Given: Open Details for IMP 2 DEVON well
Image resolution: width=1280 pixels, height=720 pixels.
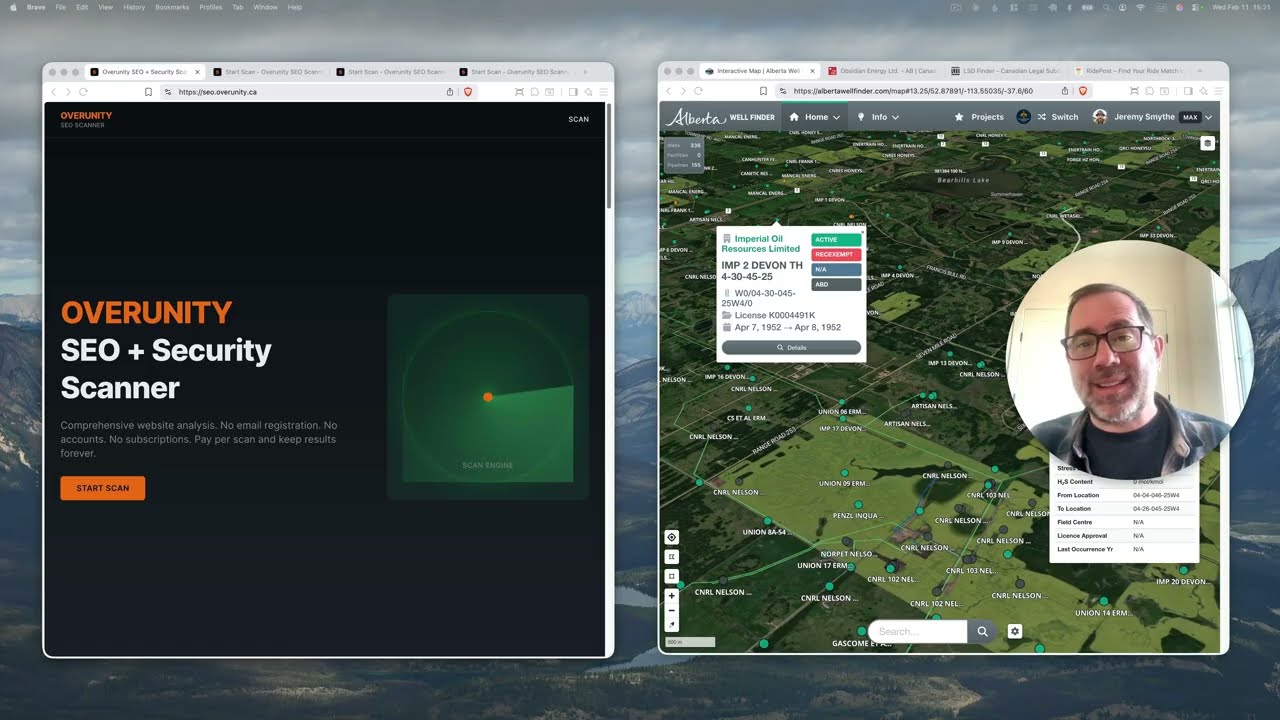Looking at the screenshot, I should pyautogui.click(x=791, y=347).
